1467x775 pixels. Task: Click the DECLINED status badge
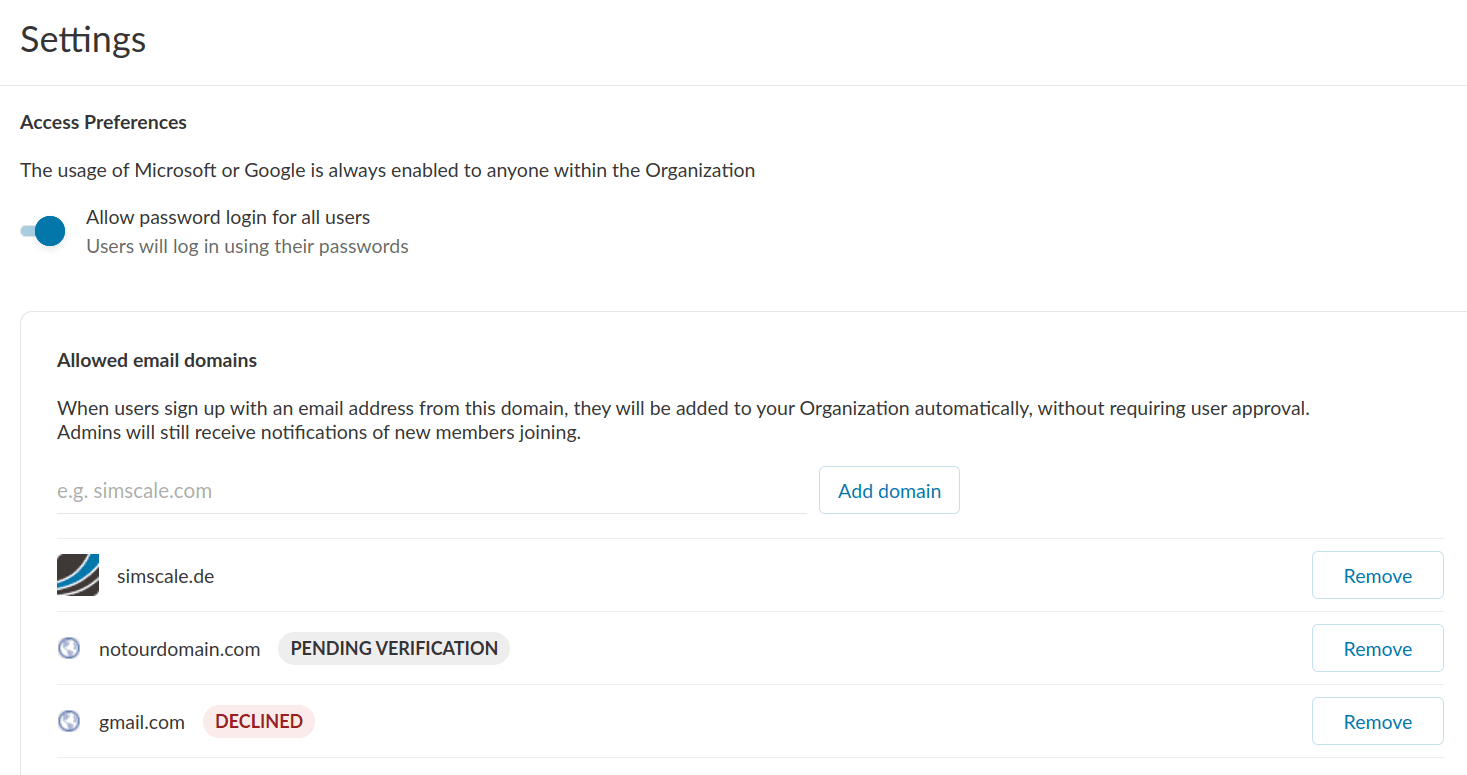tap(259, 722)
